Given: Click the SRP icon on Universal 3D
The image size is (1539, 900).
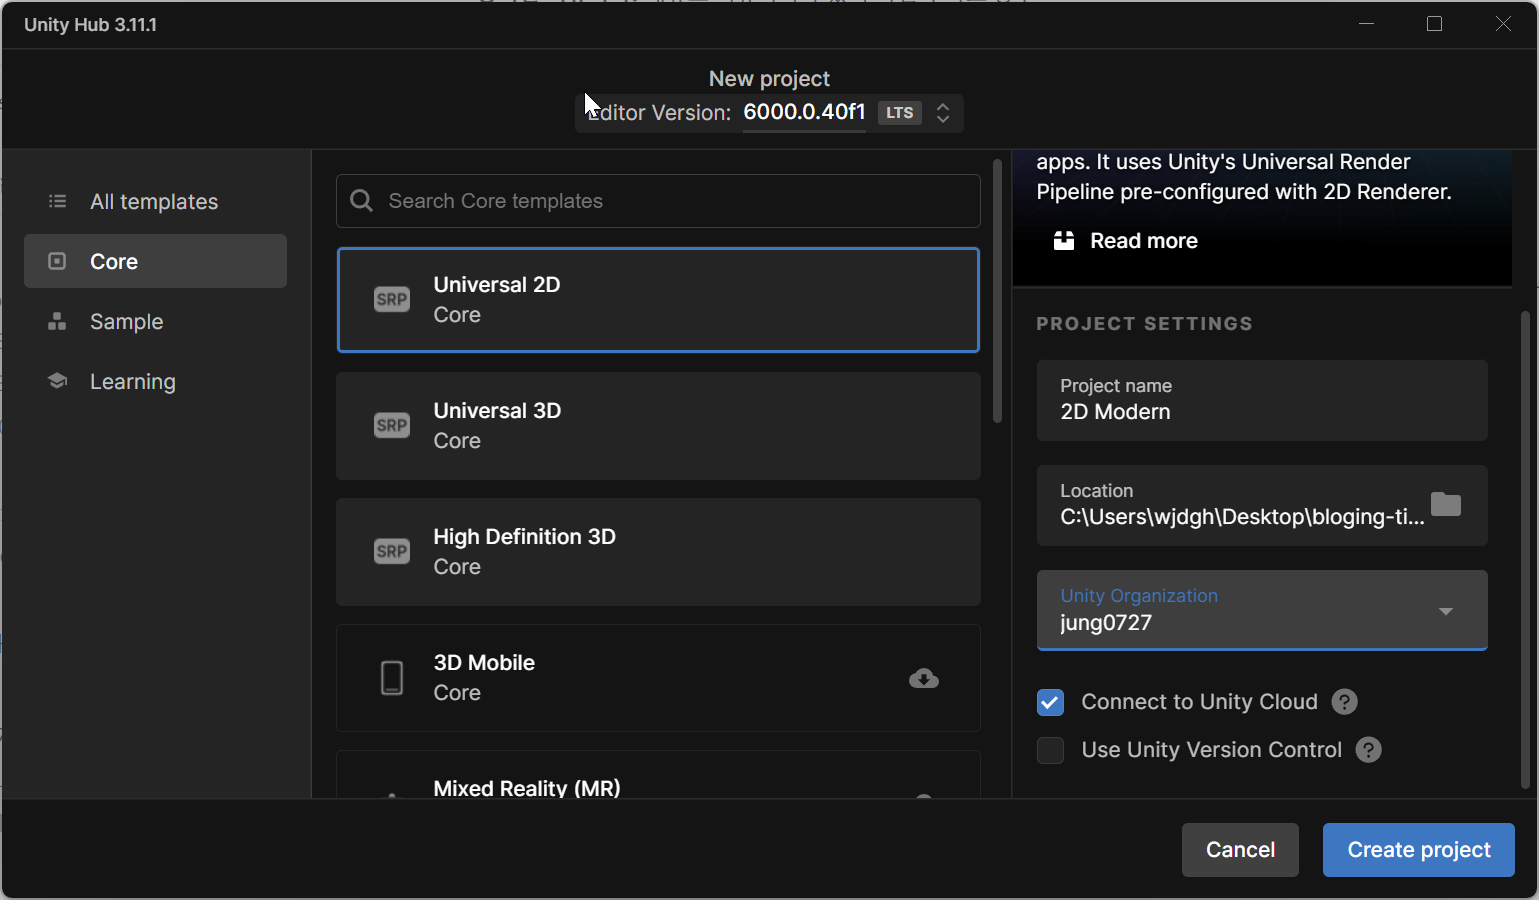Looking at the screenshot, I should (x=392, y=425).
